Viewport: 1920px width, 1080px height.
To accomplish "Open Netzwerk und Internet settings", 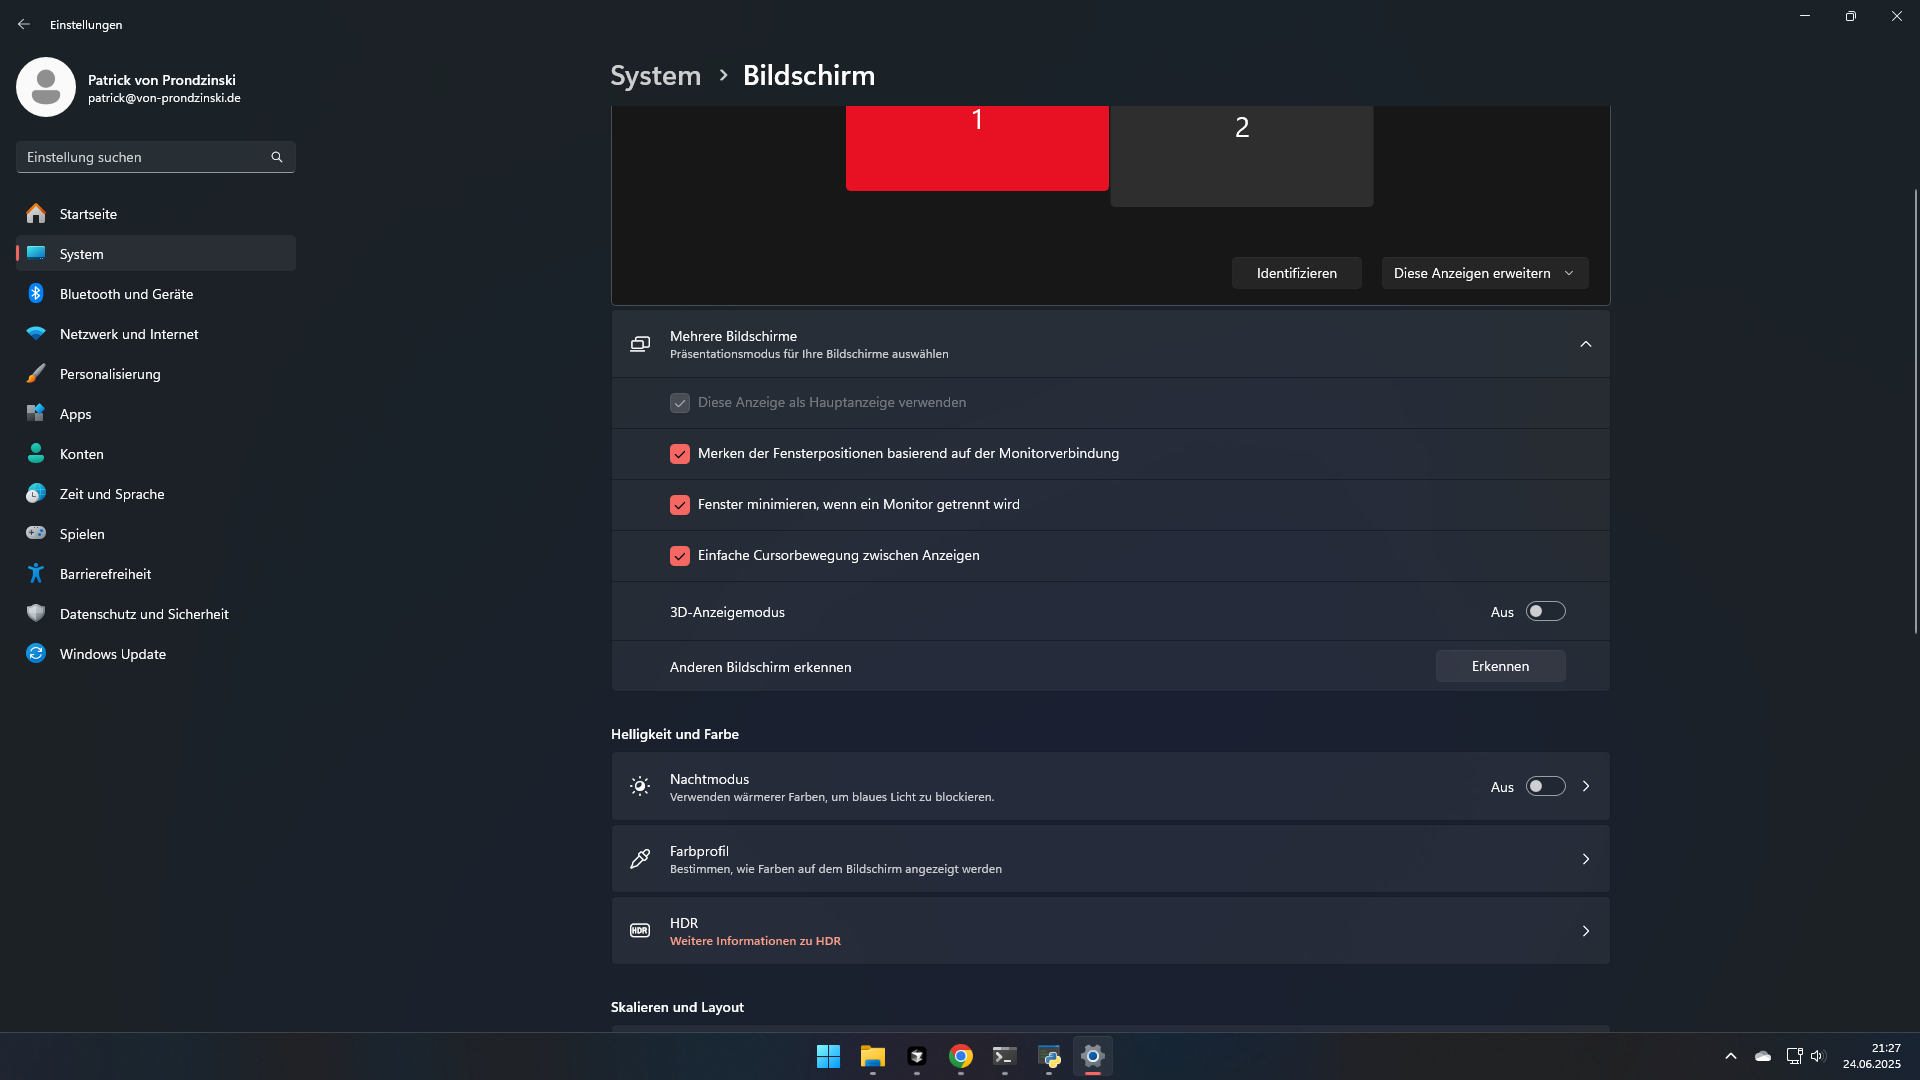I will pos(129,334).
